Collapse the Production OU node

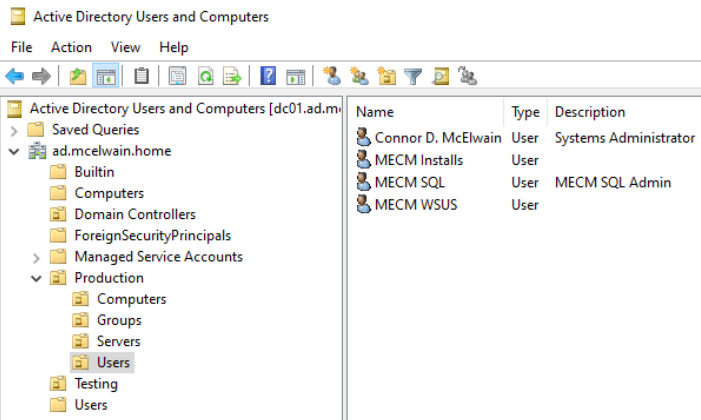(37, 278)
